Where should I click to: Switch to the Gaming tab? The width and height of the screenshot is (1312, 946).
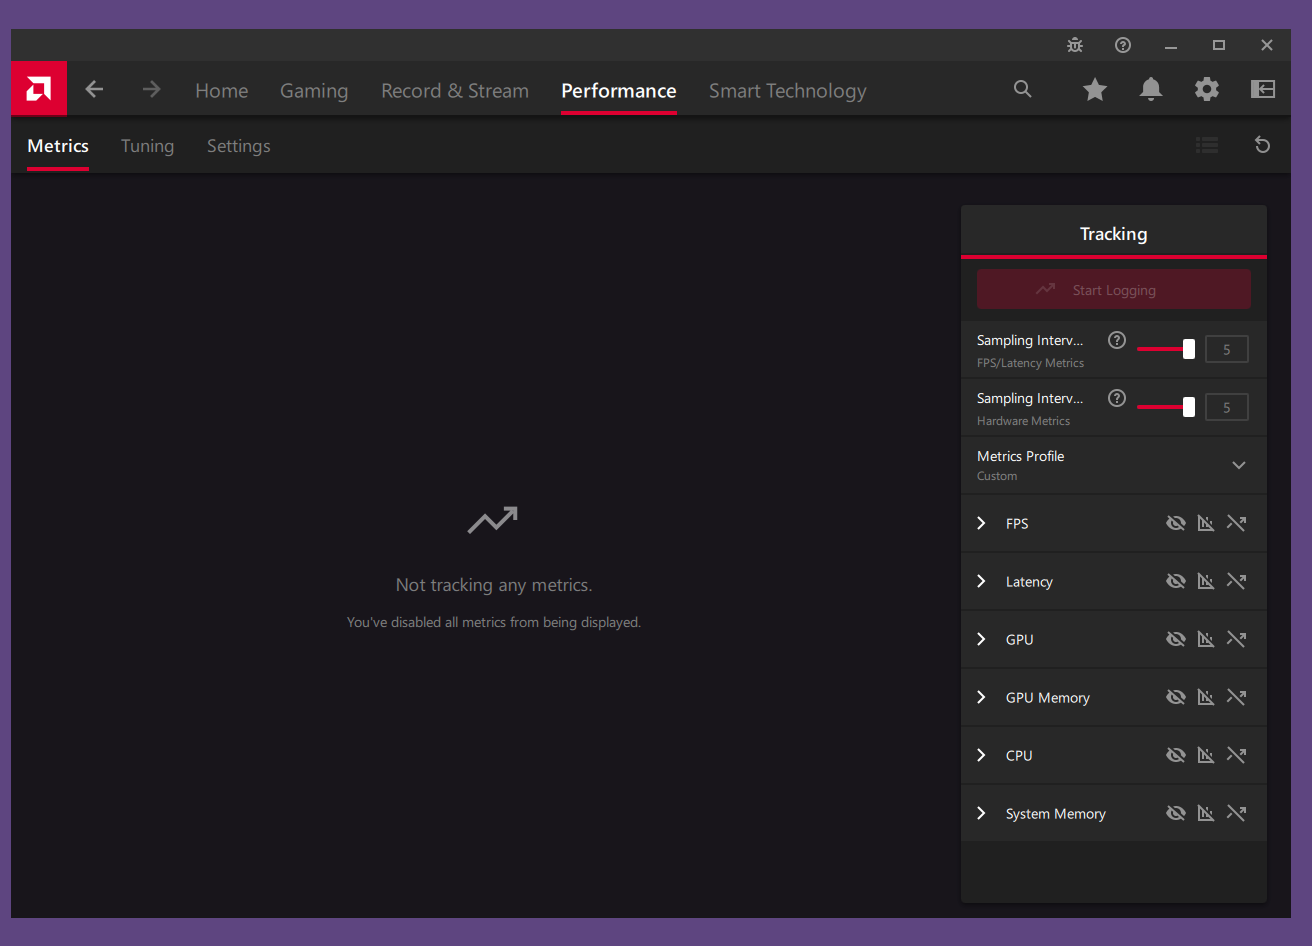click(x=314, y=91)
